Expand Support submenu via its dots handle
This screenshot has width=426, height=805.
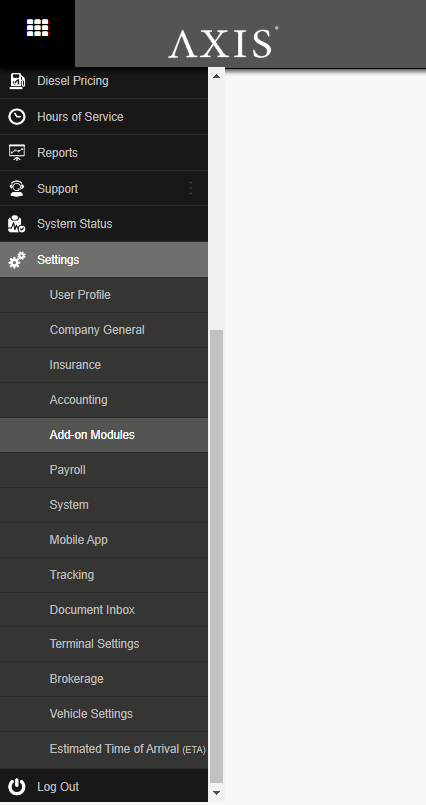(x=191, y=188)
